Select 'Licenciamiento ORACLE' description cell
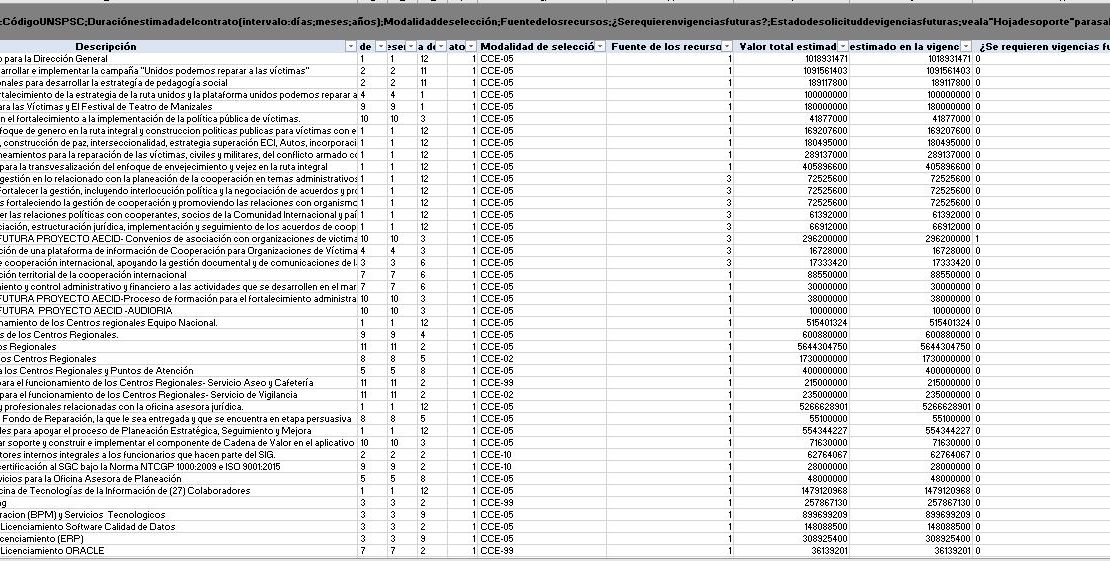 point(178,551)
